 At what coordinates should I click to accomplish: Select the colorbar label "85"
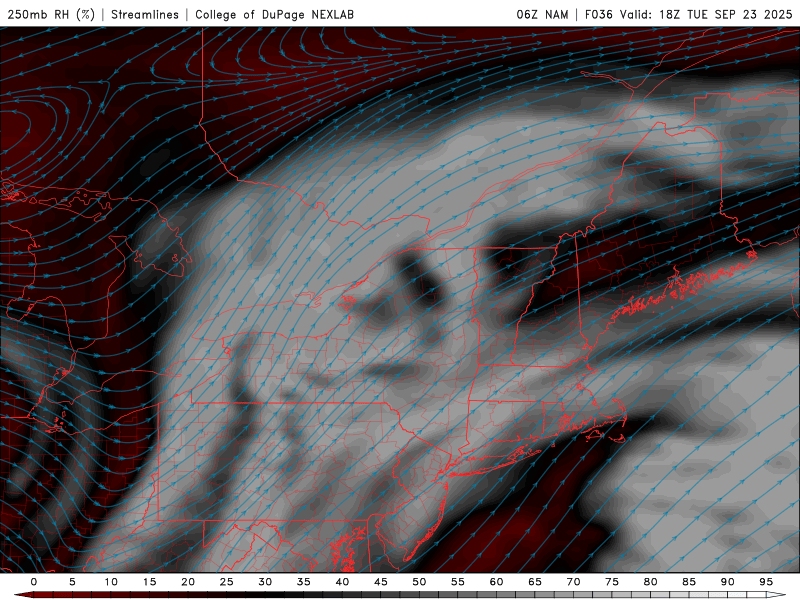[689, 582]
